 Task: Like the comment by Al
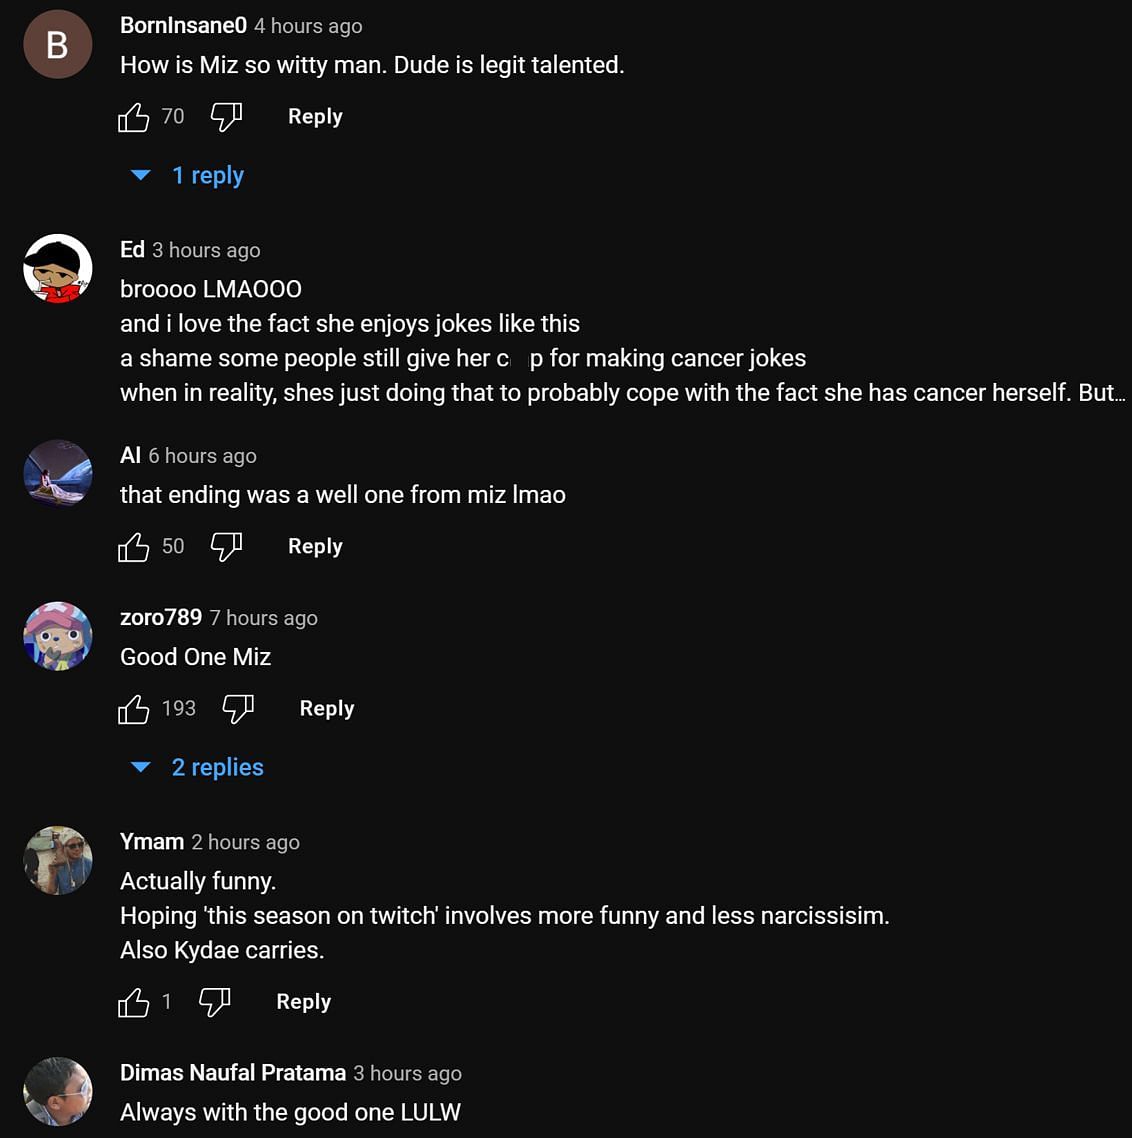point(134,547)
